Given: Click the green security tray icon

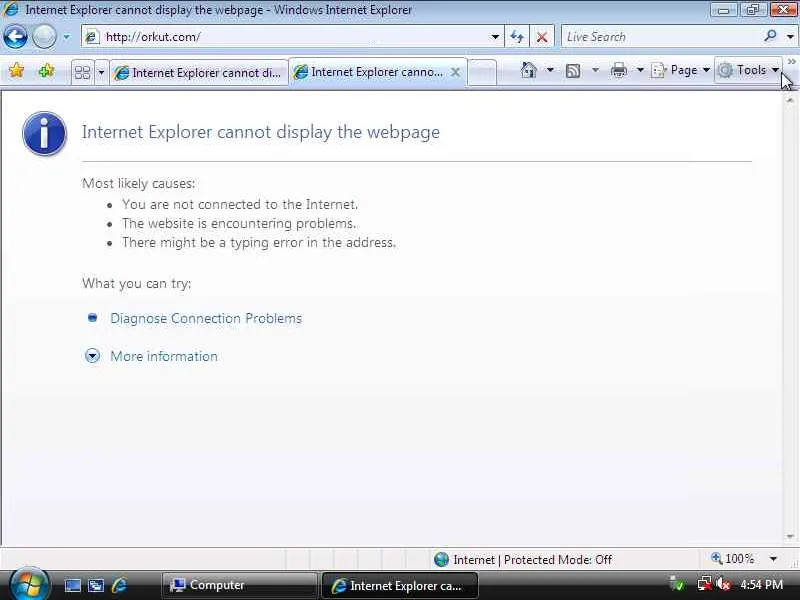Looking at the screenshot, I should point(677,584).
